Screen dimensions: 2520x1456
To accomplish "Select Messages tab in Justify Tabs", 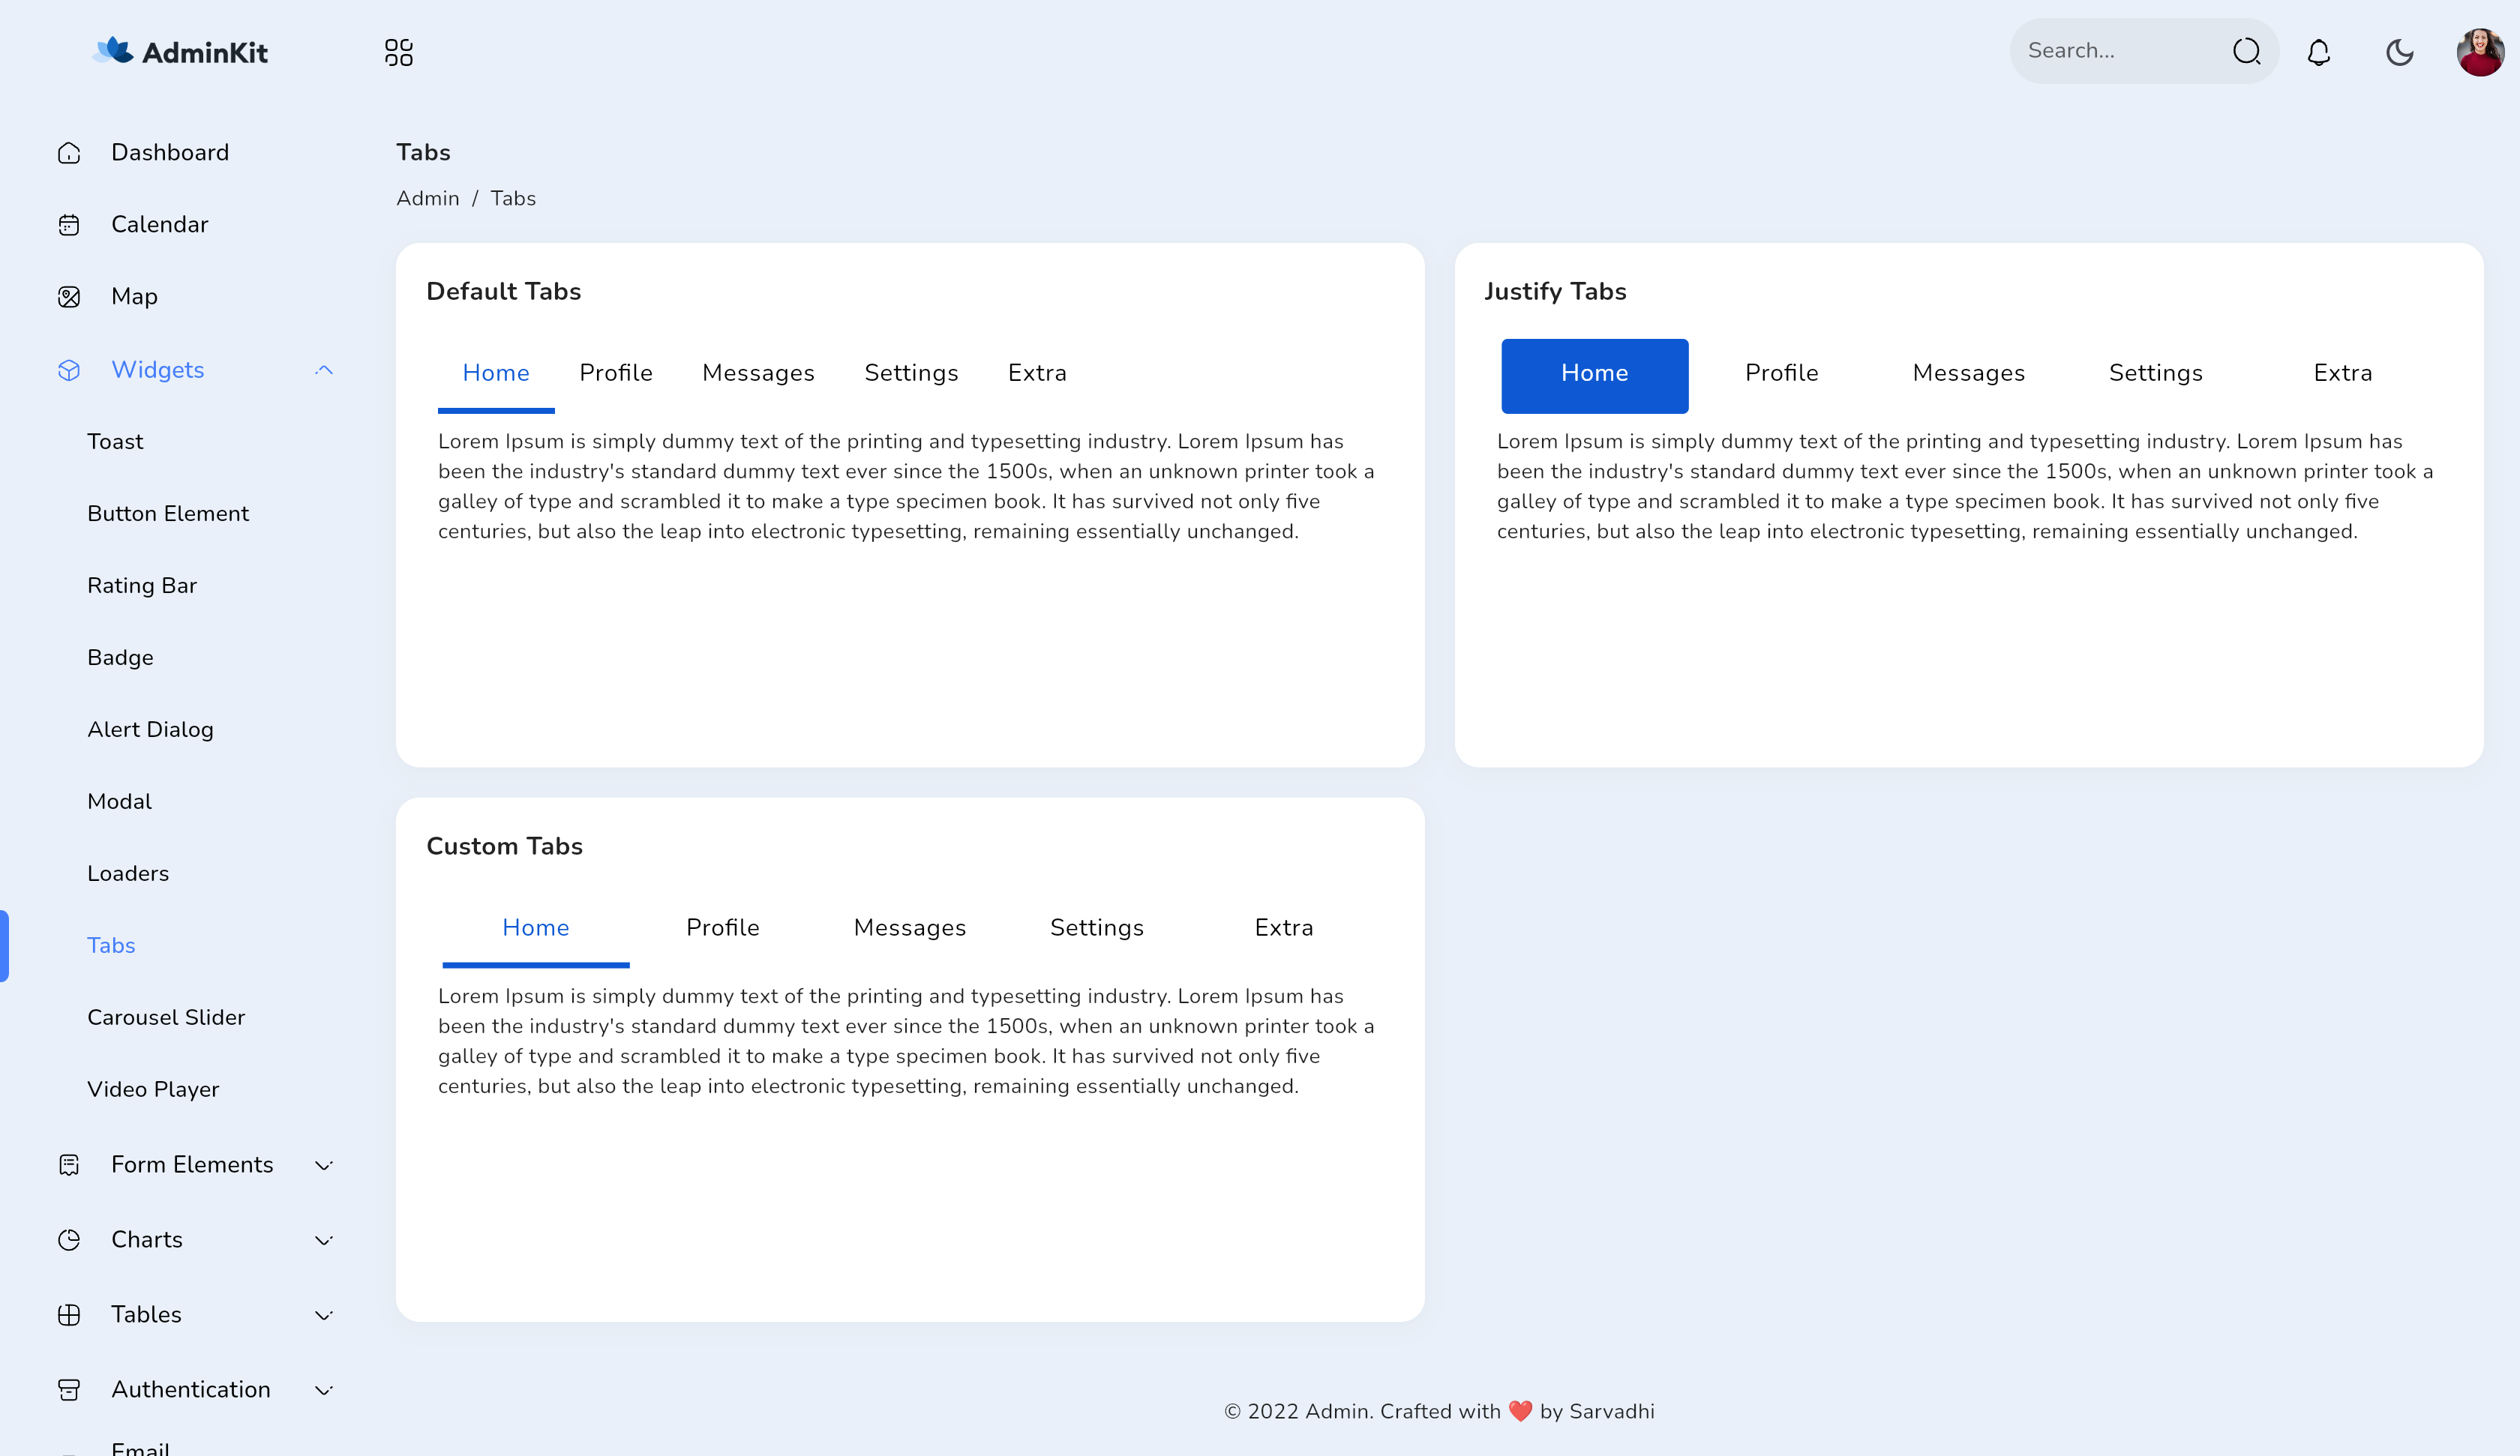I will point(1967,373).
